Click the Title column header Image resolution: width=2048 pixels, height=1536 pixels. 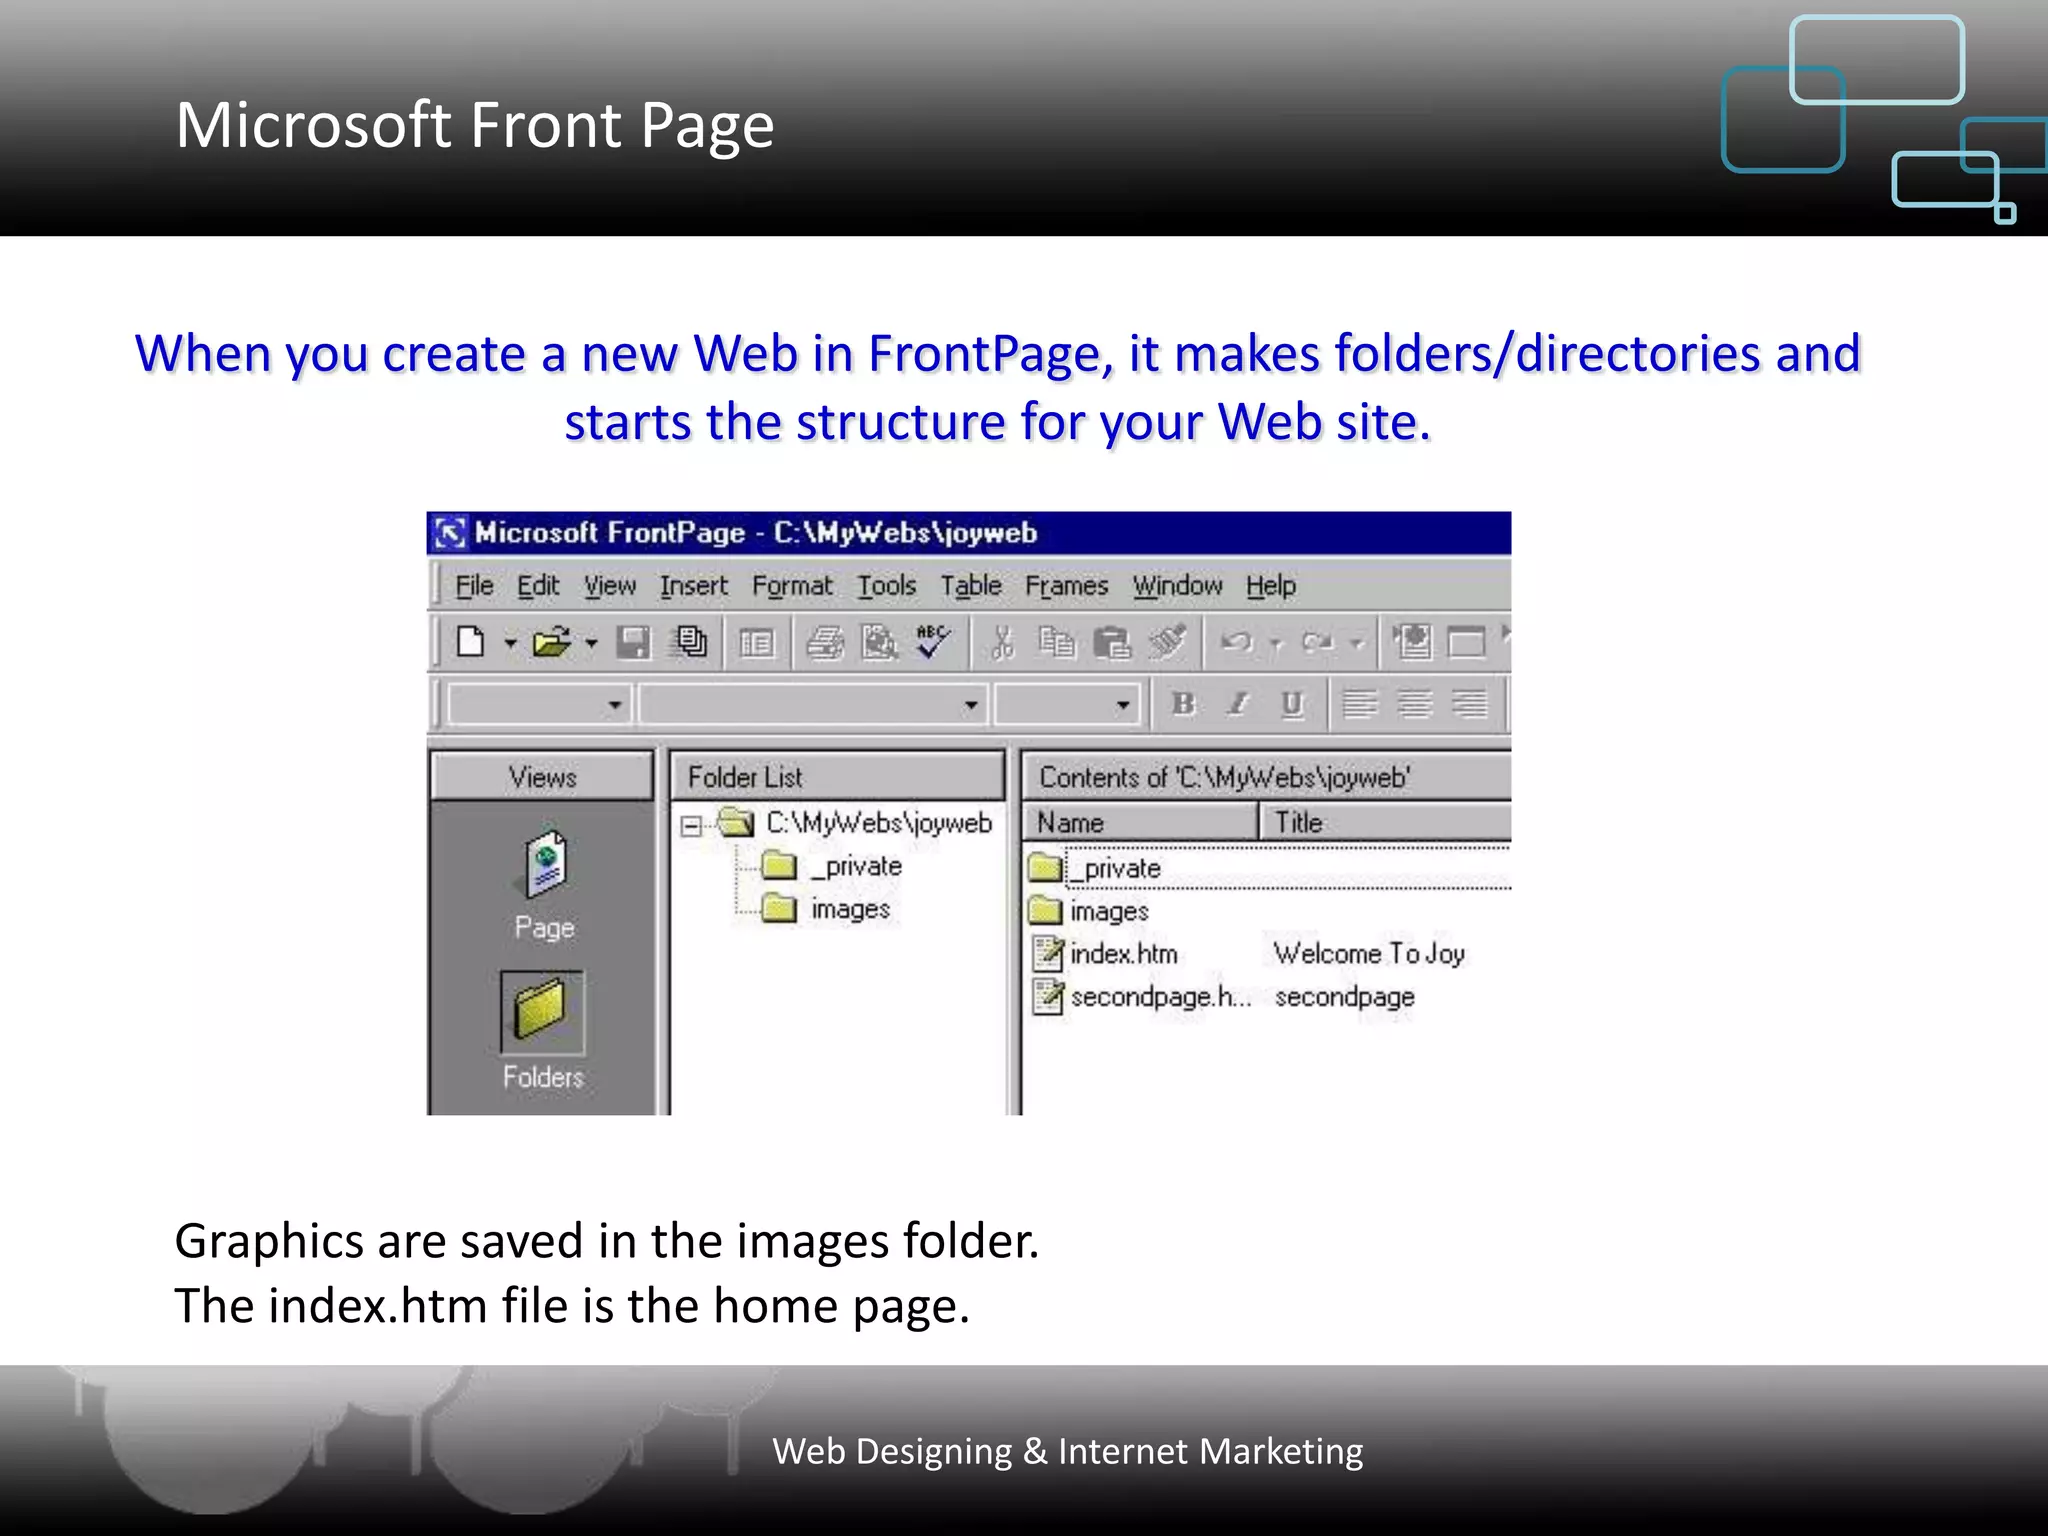(x=1385, y=822)
